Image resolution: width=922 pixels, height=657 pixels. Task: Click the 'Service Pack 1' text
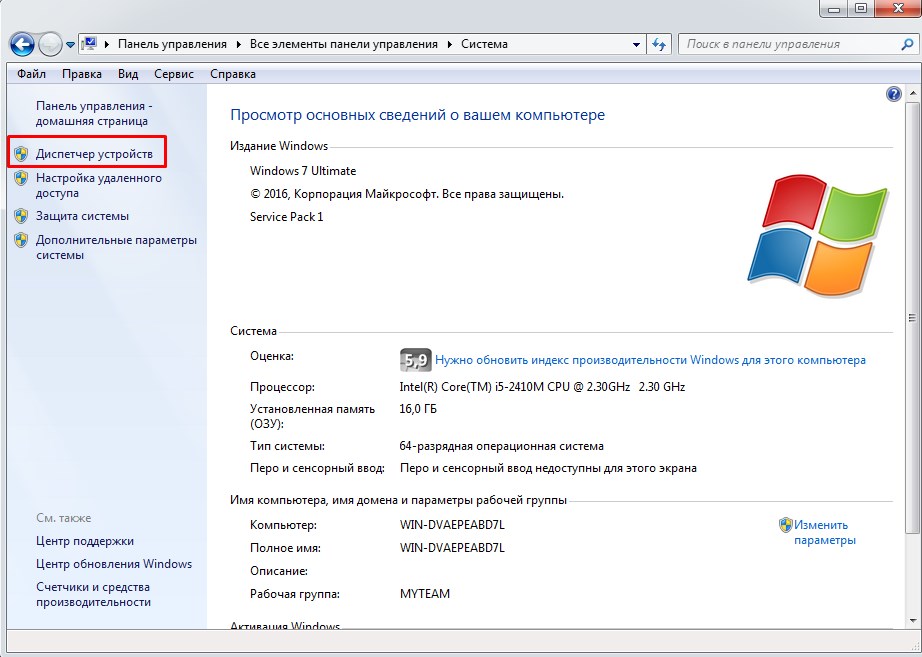point(286,217)
